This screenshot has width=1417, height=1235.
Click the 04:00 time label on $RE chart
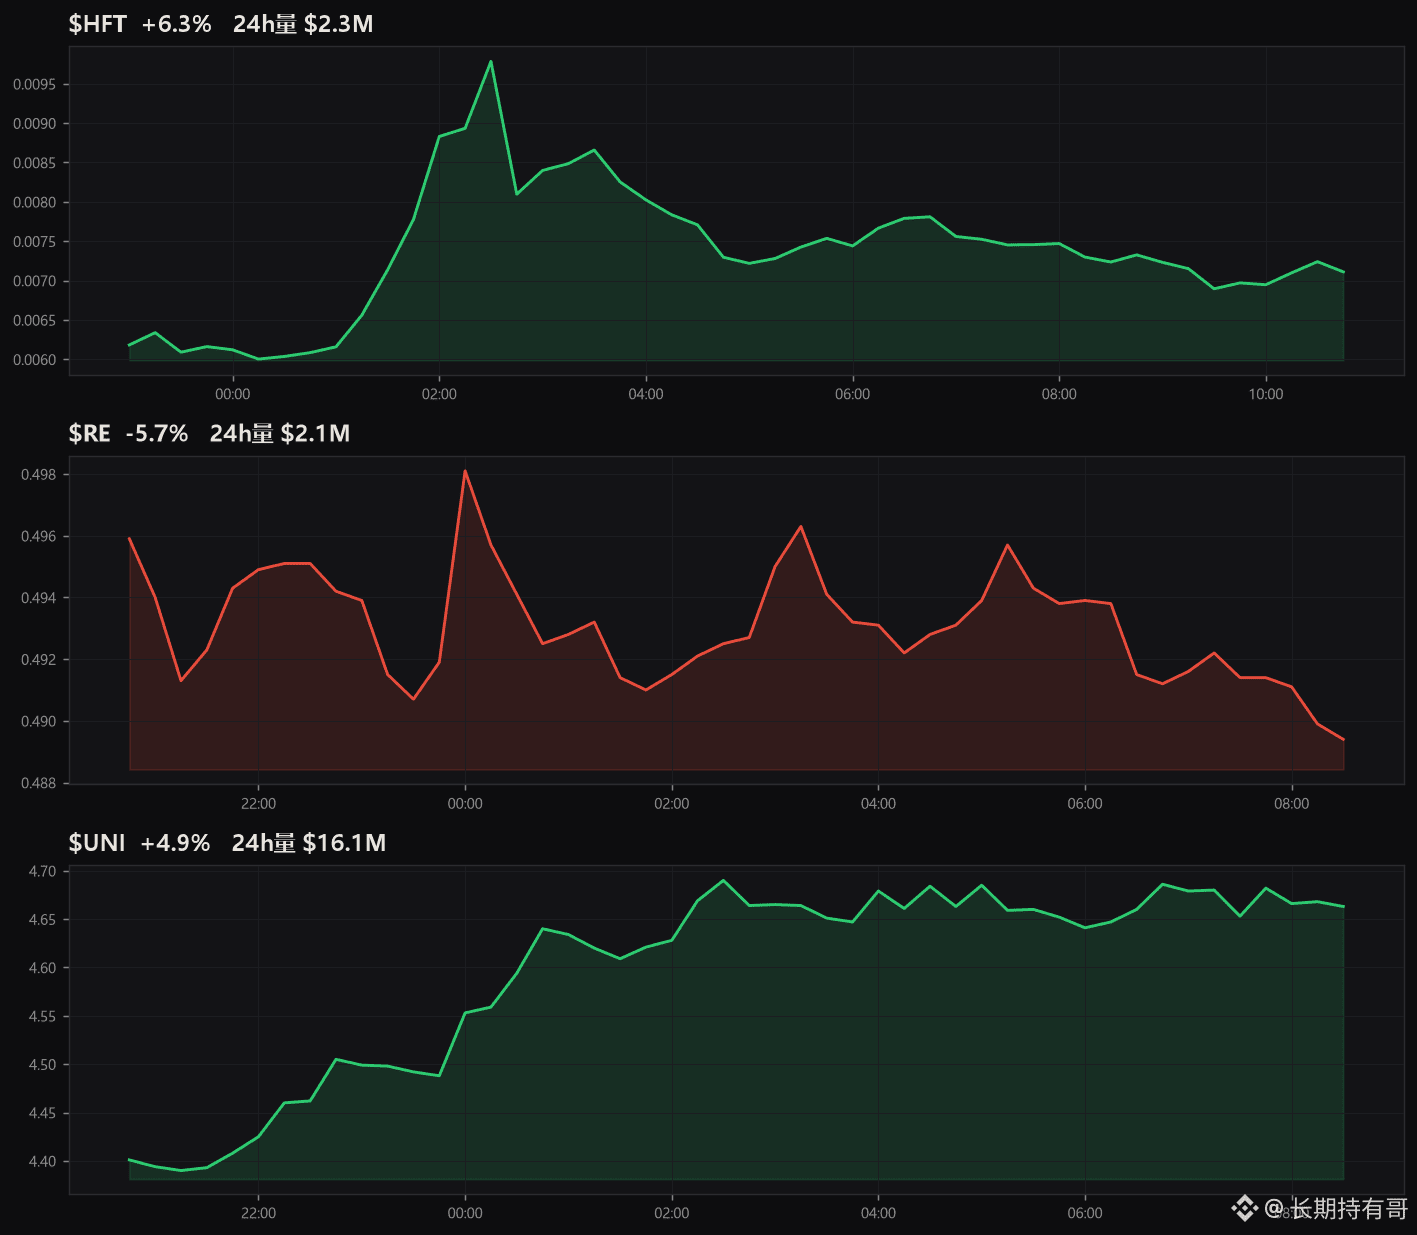pos(879,804)
